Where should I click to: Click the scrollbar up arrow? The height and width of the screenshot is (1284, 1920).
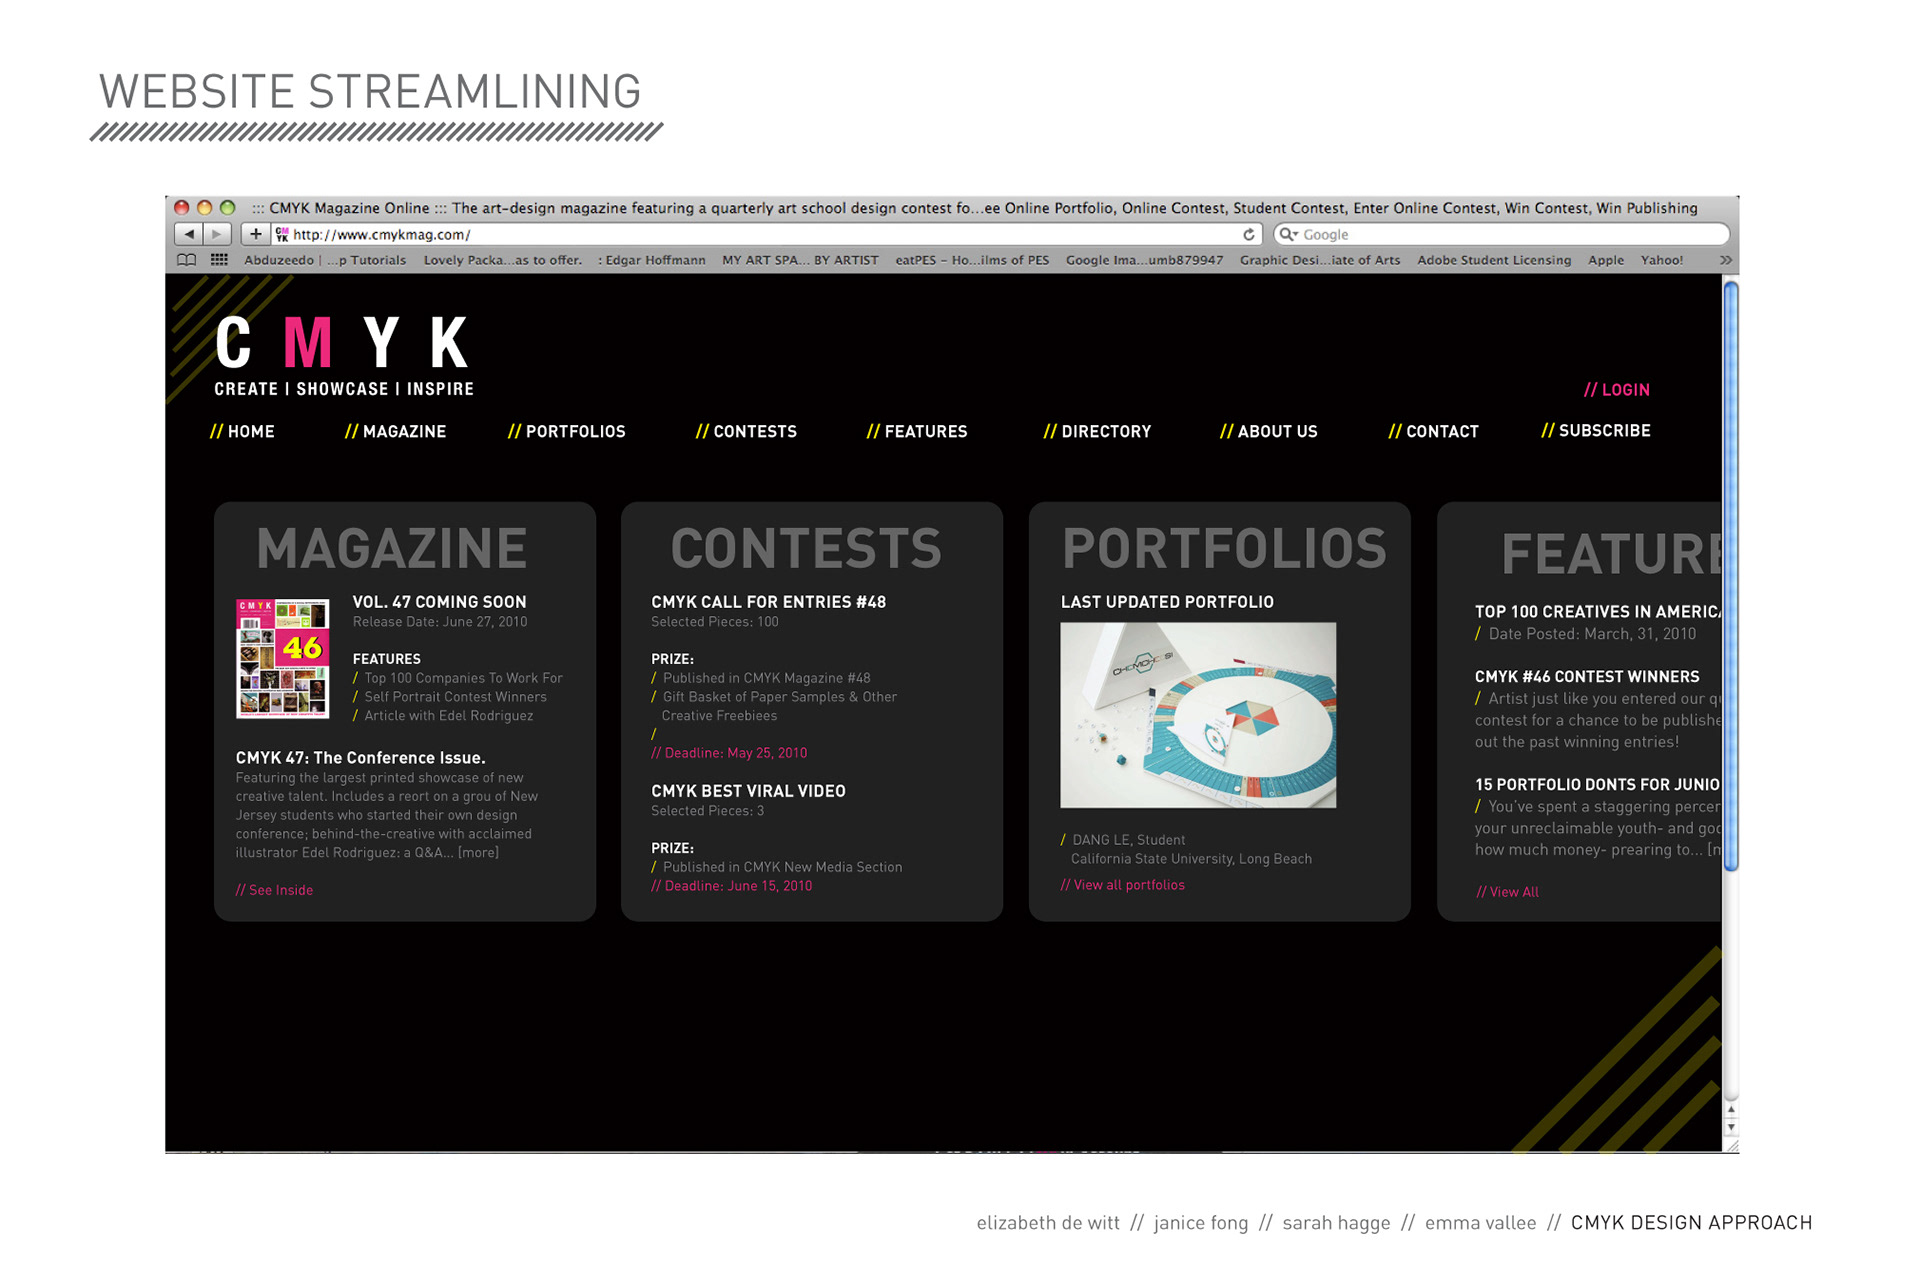click(x=1731, y=1109)
